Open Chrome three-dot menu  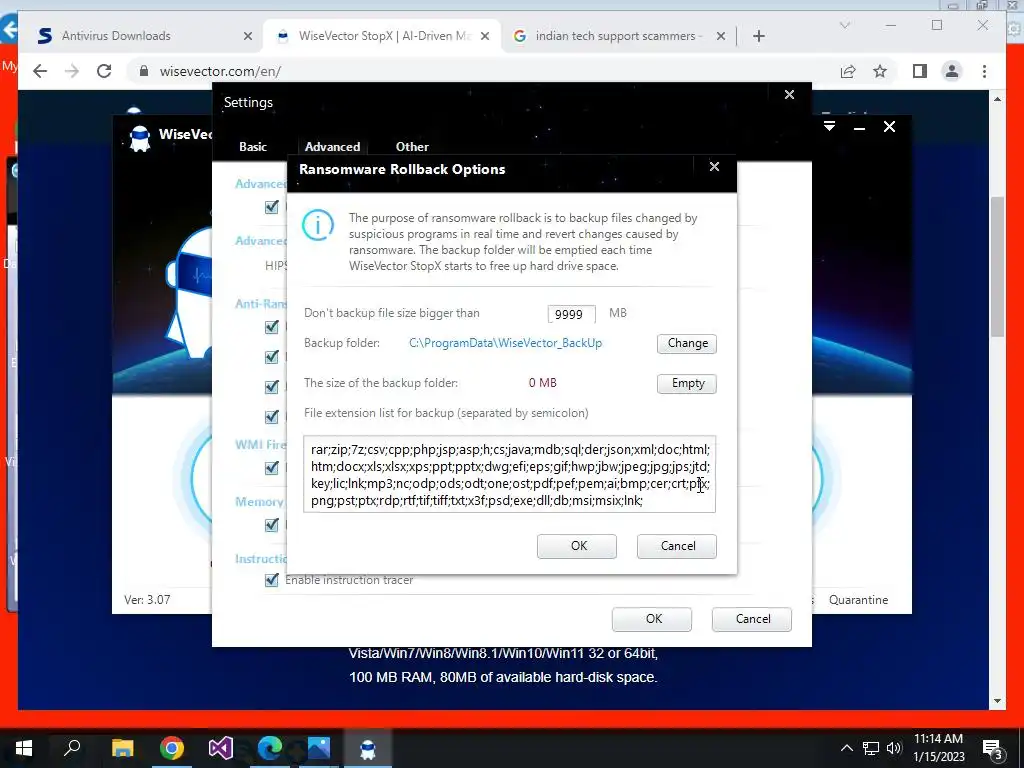point(984,71)
